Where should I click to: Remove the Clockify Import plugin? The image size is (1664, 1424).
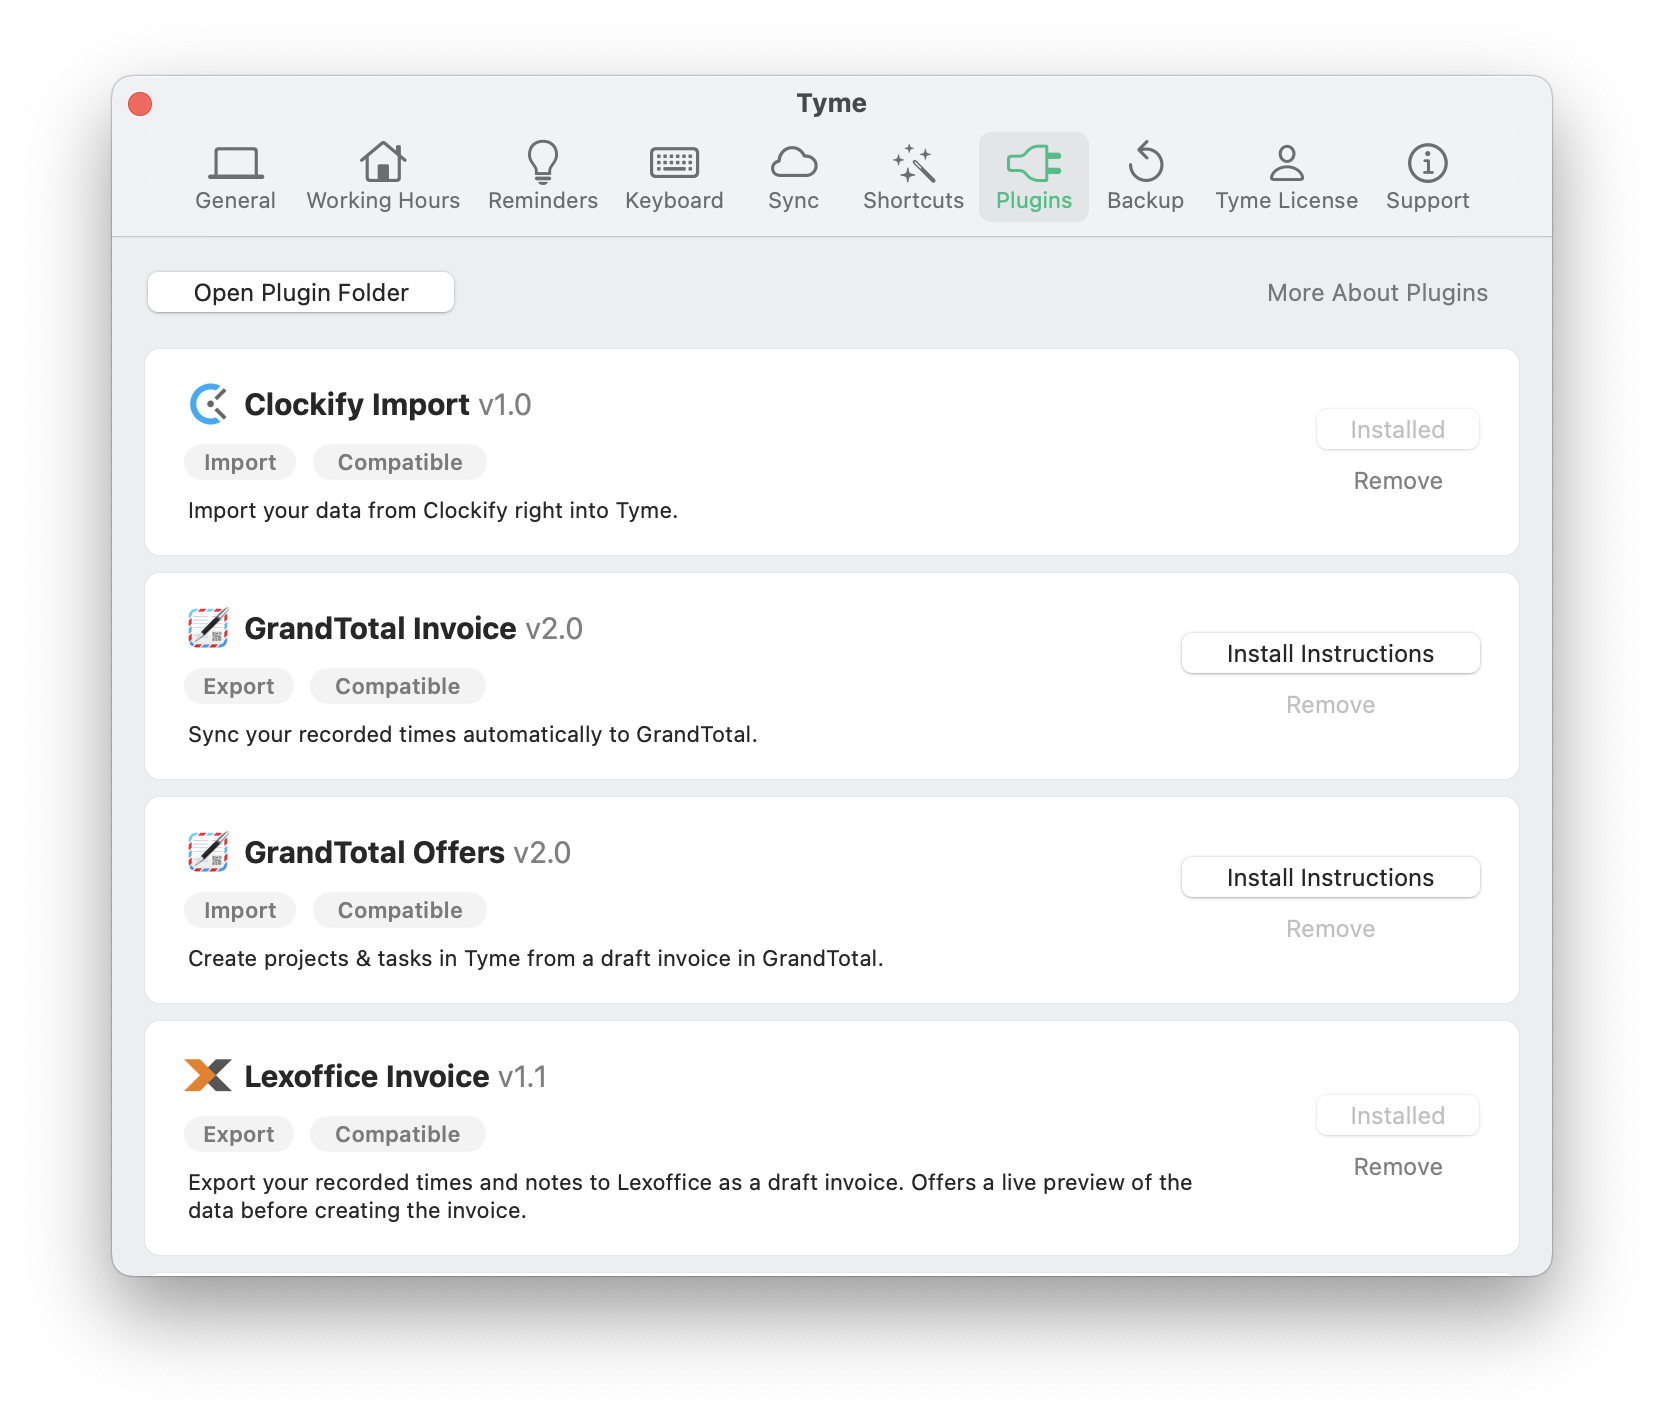point(1398,481)
